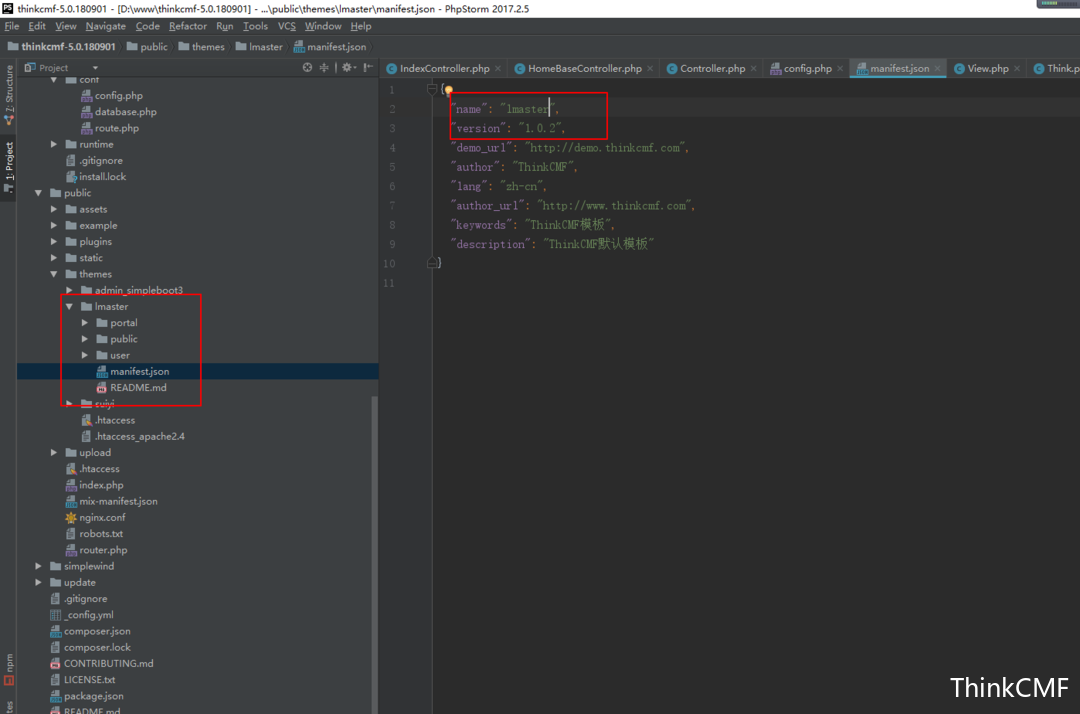Click the public breadcrumb
Image resolution: width=1080 pixels, height=714 pixels.
coord(147,47)
